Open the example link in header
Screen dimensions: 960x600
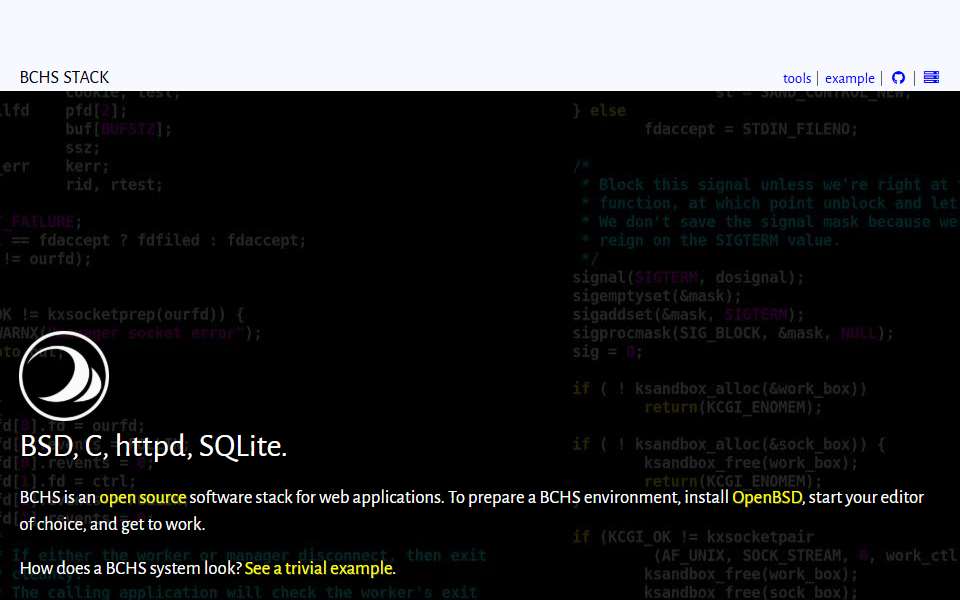(x=850, y=78)
